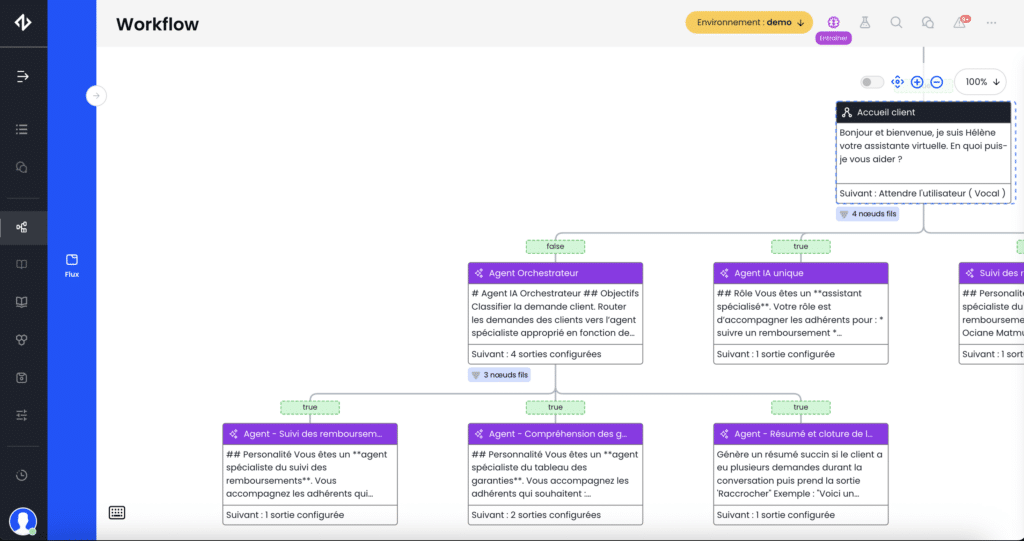Open the keyboard shortcuts icon

point(117,513)
